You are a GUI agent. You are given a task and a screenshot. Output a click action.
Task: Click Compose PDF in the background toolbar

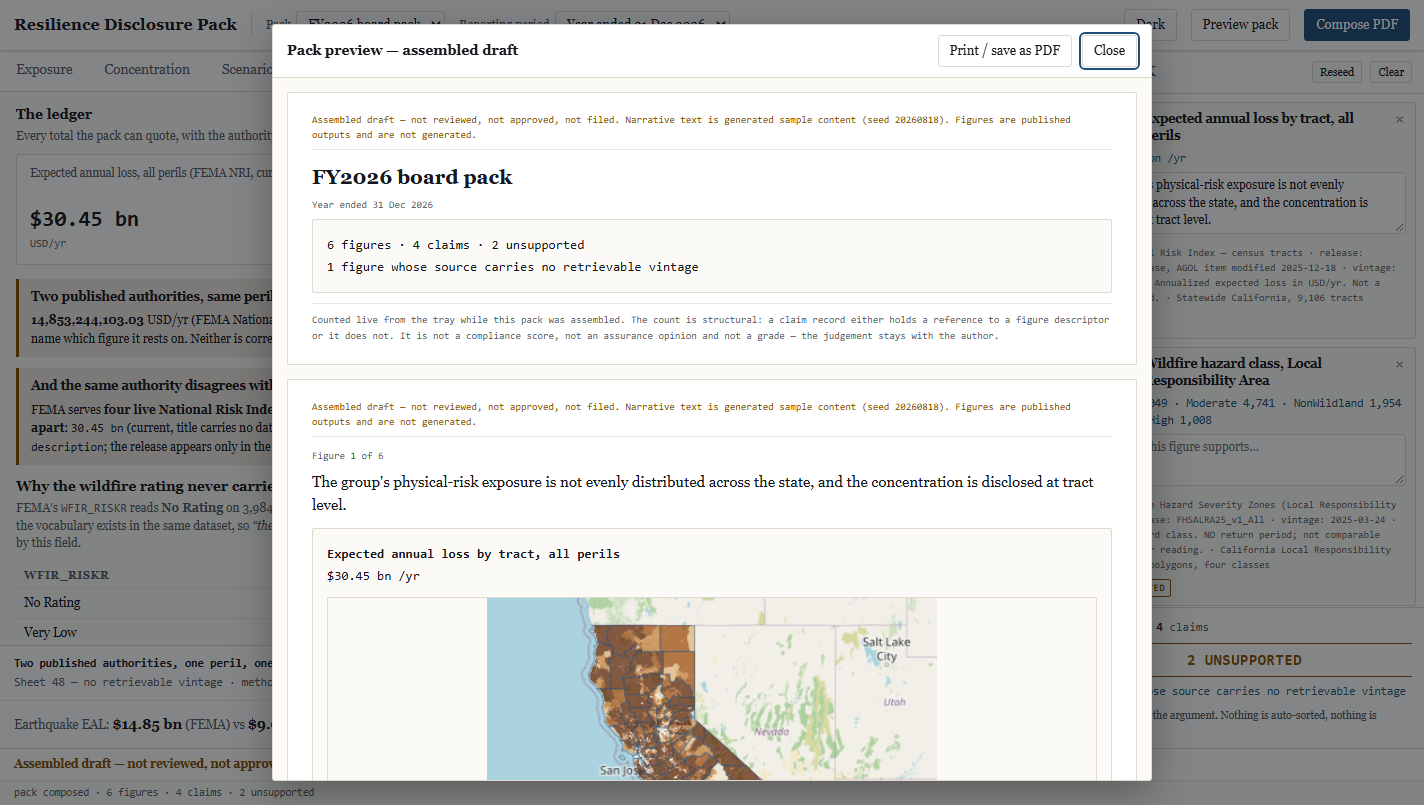pos(1357,25)
